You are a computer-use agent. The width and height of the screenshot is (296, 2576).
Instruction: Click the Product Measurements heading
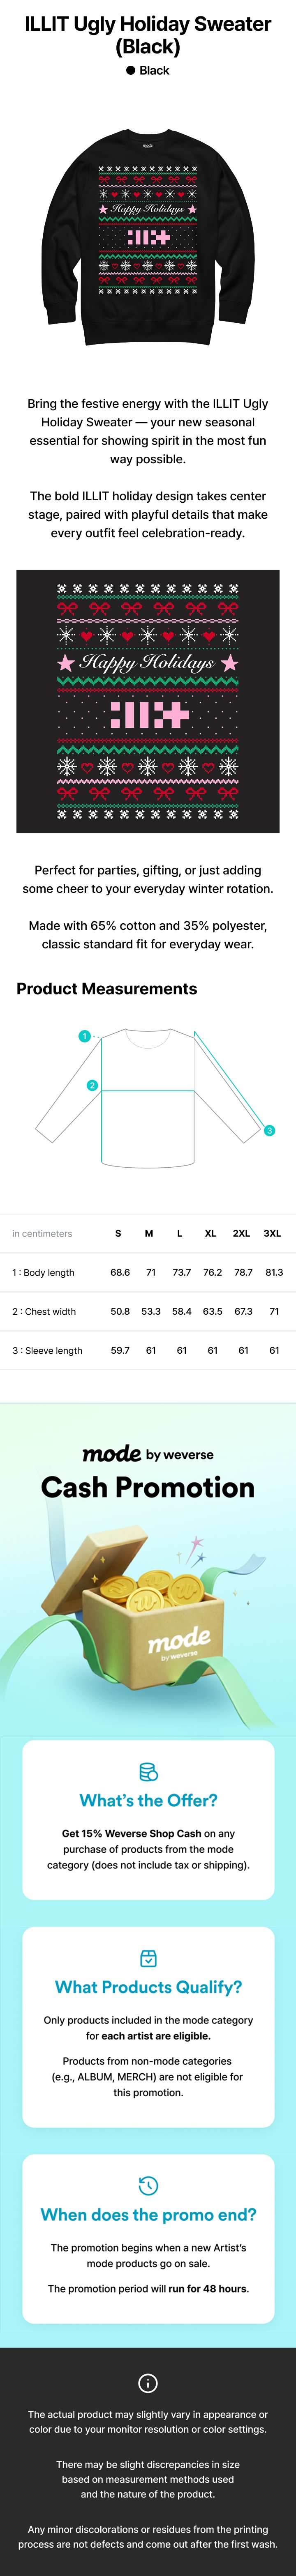[107, 989]
